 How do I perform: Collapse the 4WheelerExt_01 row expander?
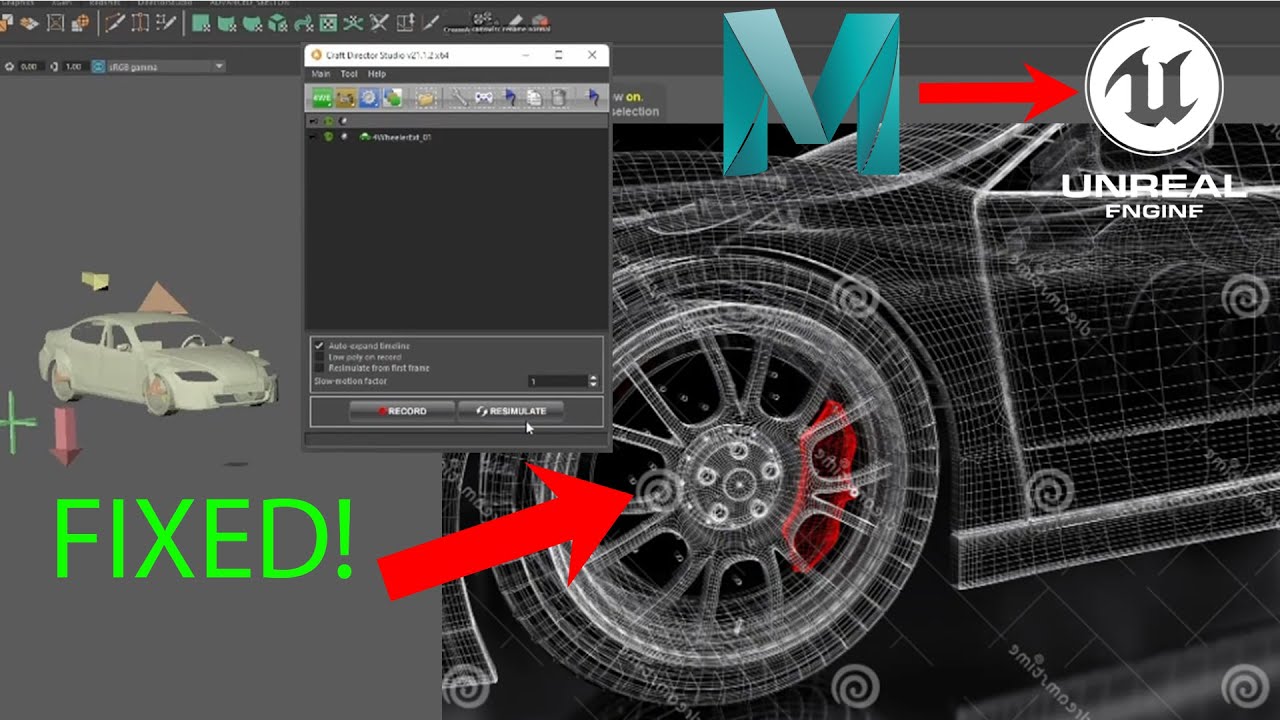(x=313, y=137)
